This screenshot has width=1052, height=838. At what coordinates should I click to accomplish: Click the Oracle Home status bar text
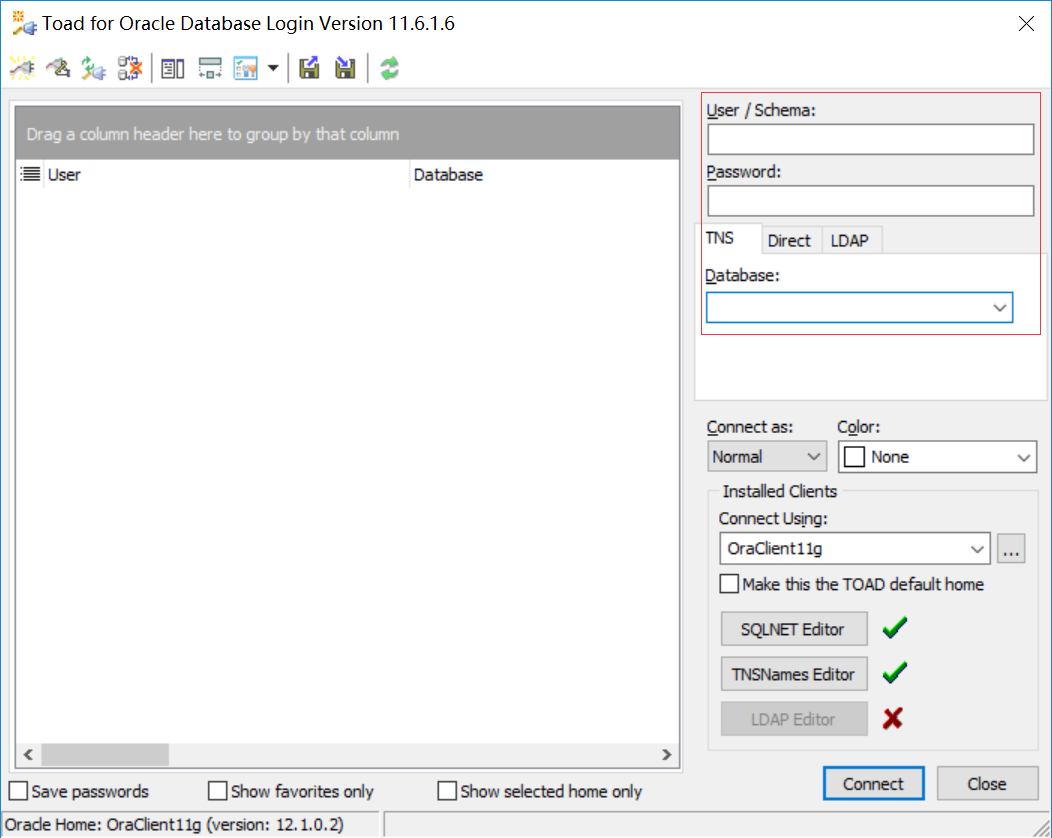(x=174, y=825)
